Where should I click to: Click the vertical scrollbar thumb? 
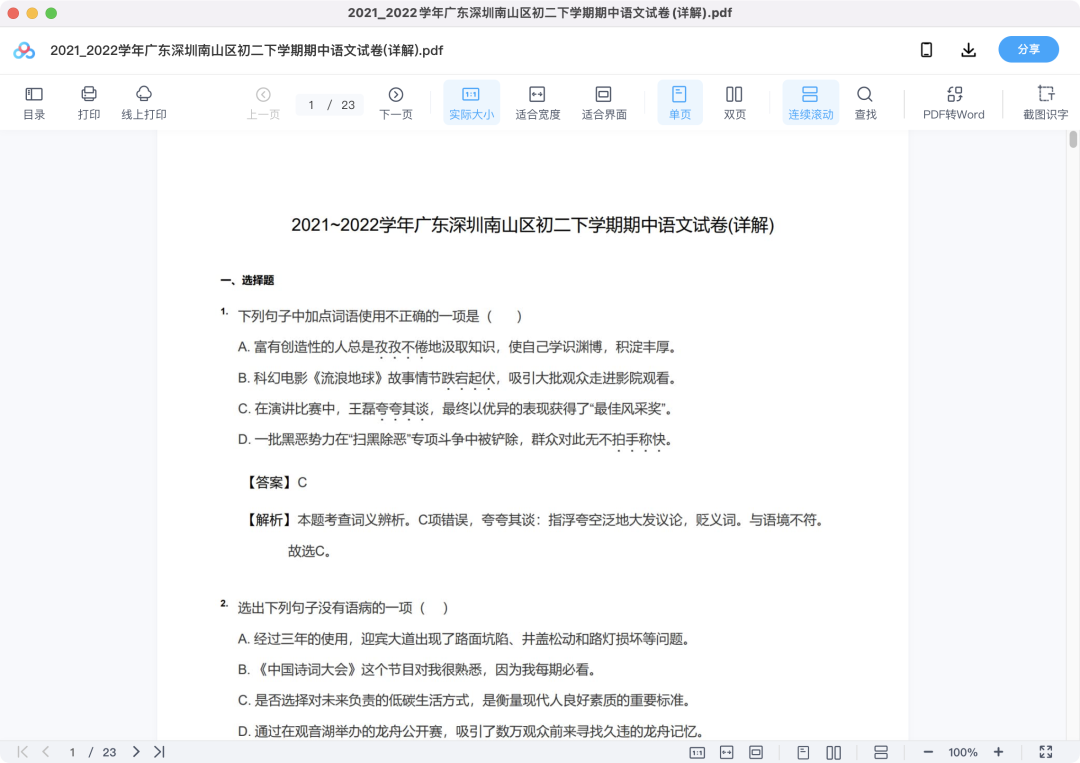pos(1072,140)
